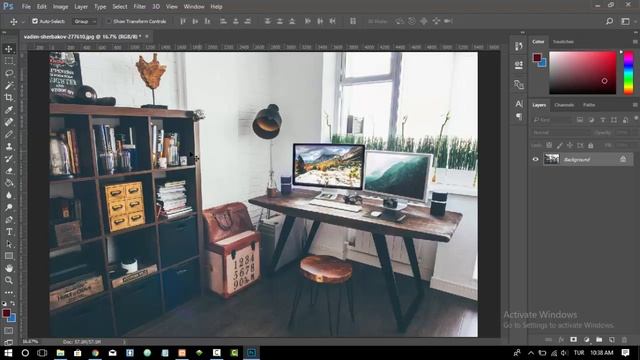Screen dimensions: 640x360
Task: Select the Move tool in the toolbar
Action: (9, 49)
